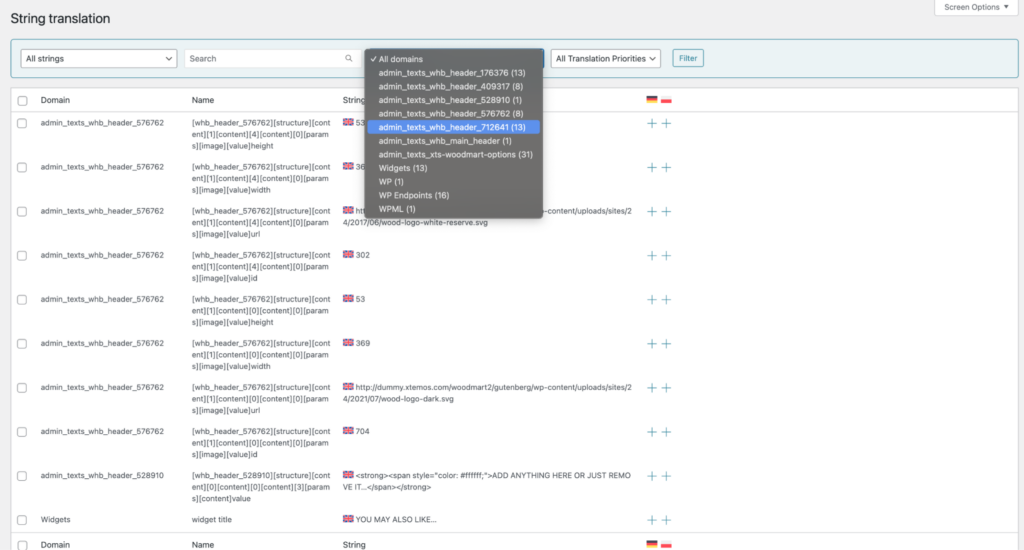This screenshot has height=550, width=1024.
Task: Add Polish translation for YOU MAY ALSO LIKE
Action: (666, 520)
